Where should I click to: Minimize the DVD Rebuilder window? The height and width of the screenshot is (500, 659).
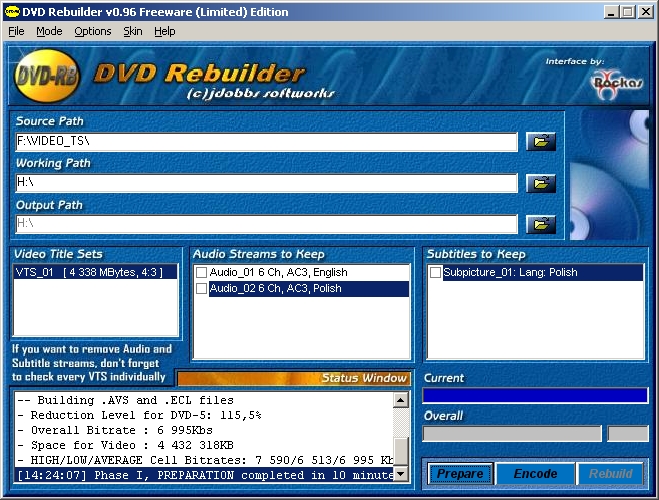pos(611,12)
